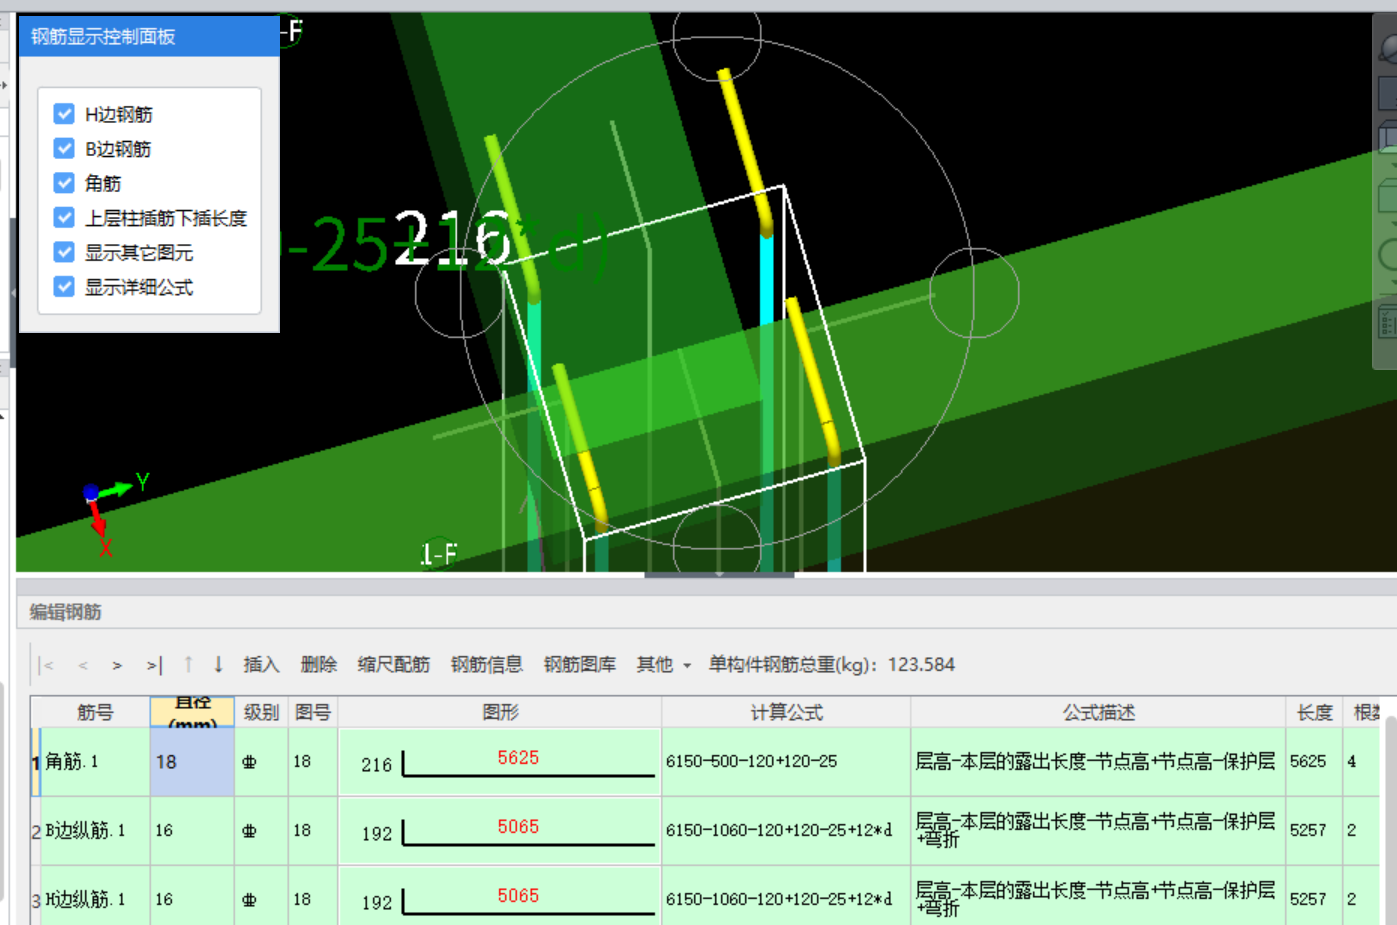The height and width of the screenshot is (925, 1397).
Task: Disable 显示详细公式 checkbox
Action: coord(64,287)
